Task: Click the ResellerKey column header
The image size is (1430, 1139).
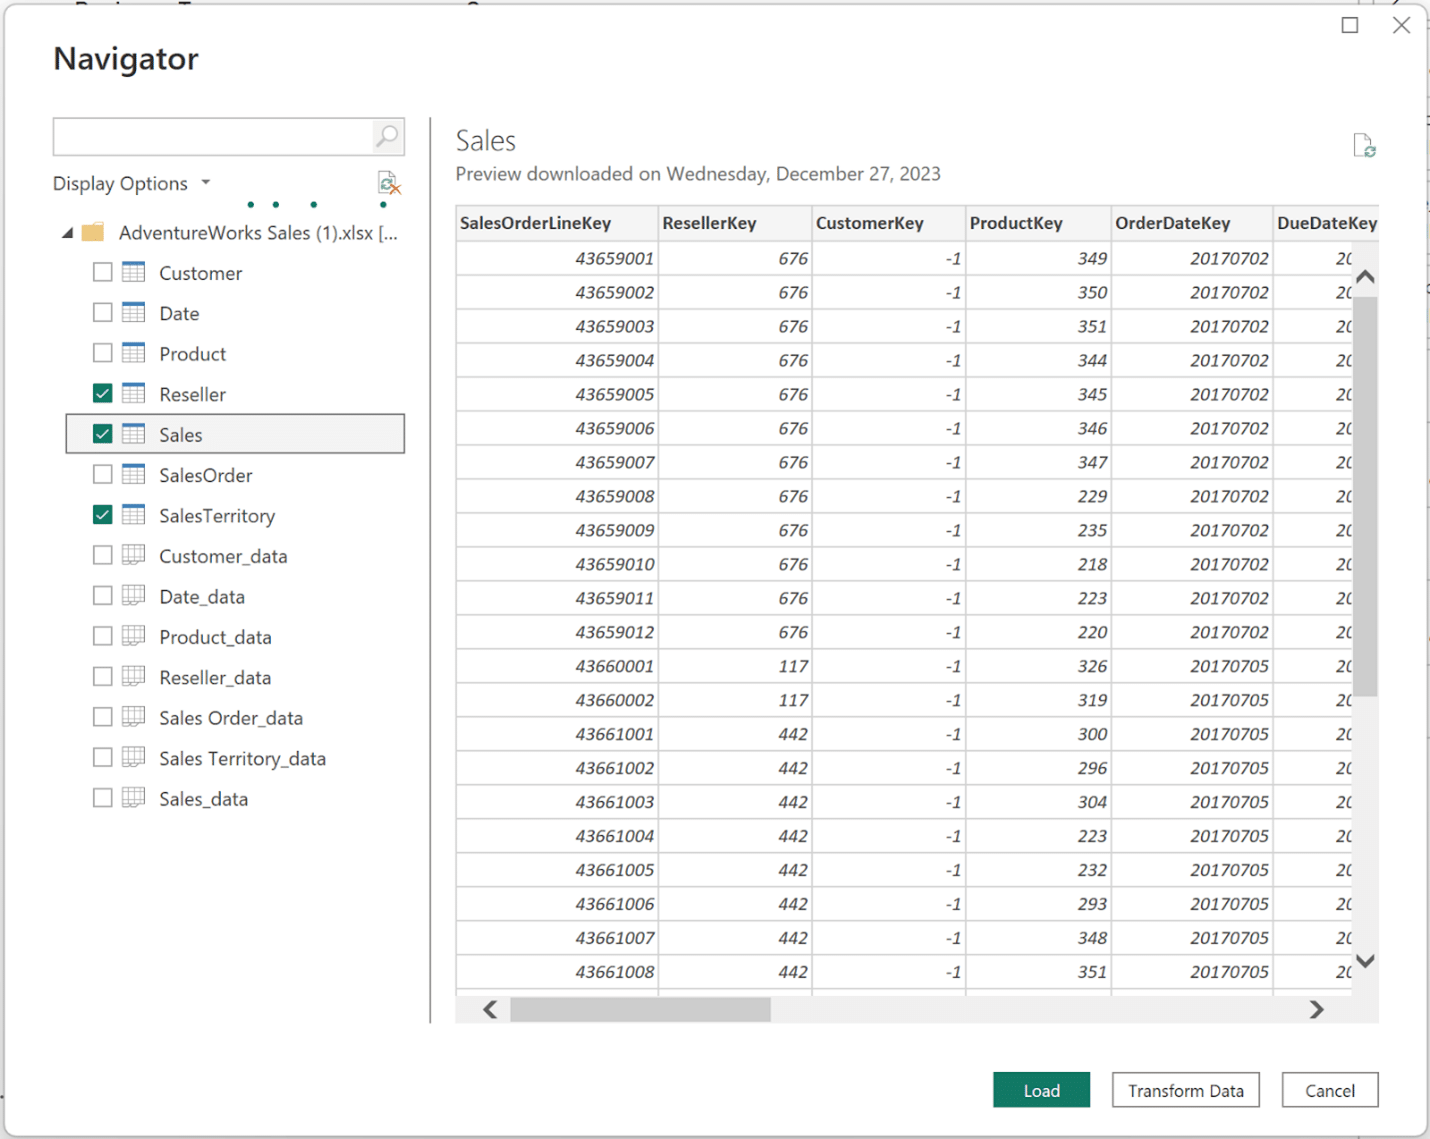Action: tap(735, 223)
